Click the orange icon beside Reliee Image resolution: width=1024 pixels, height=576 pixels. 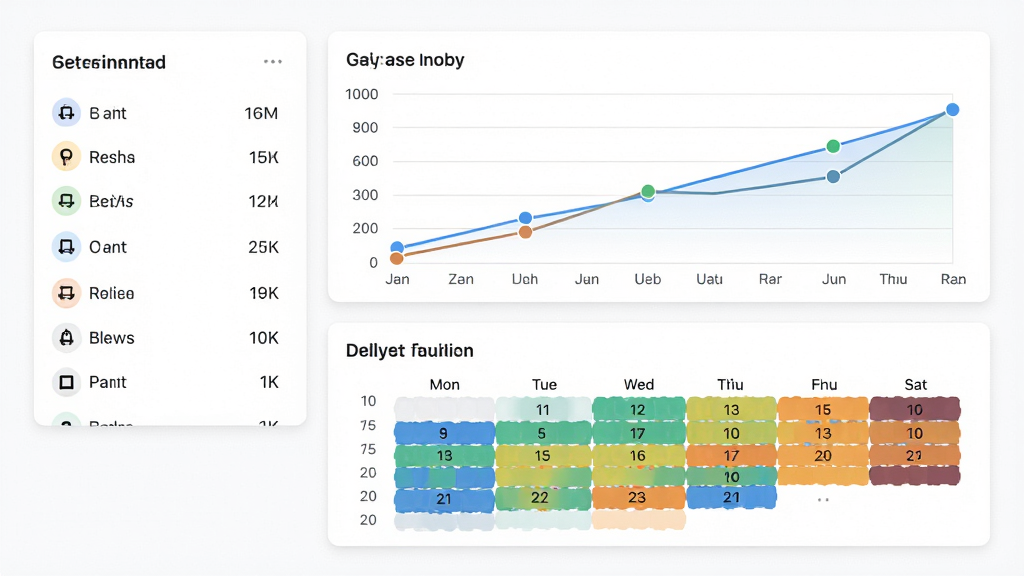coord(66,293)
